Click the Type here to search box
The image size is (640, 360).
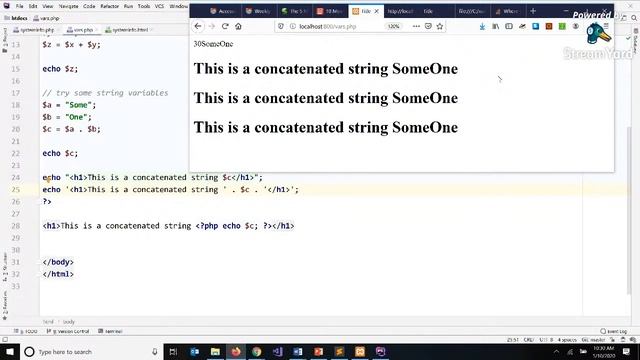[x=91, y=351]
